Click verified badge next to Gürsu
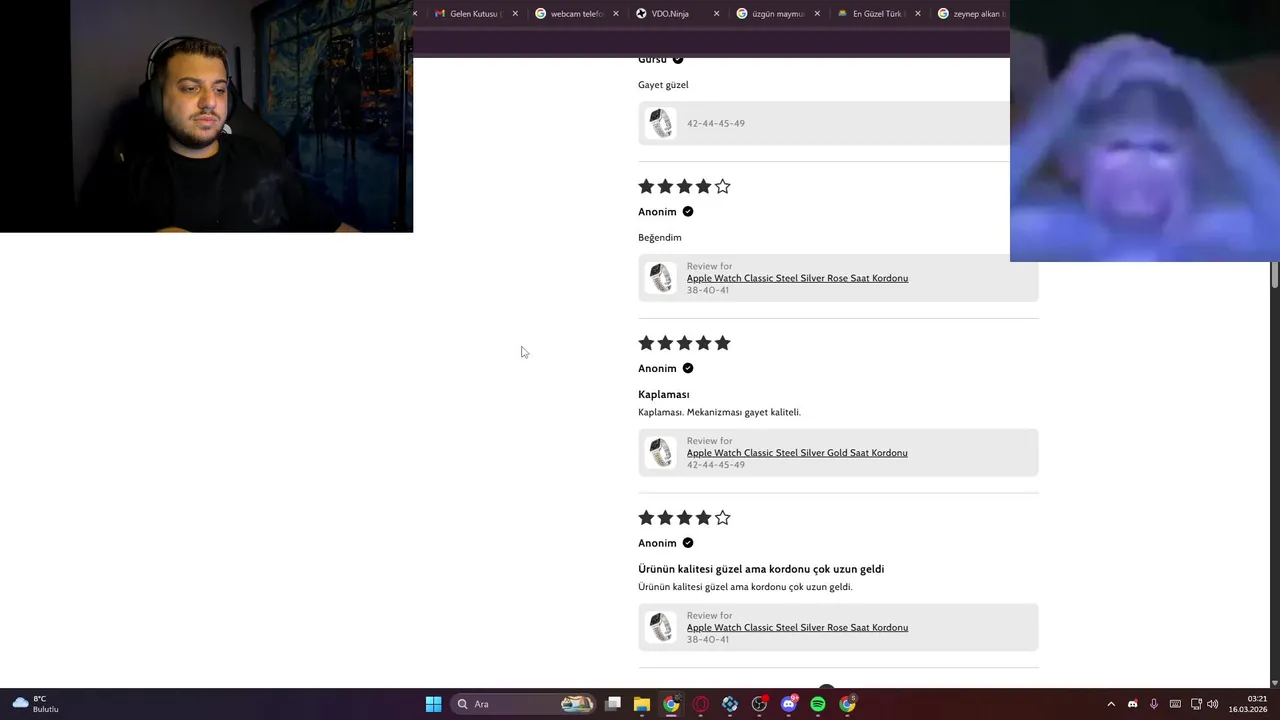The width and height of the screenshot is (1280, 720). (x=677, y=59)
